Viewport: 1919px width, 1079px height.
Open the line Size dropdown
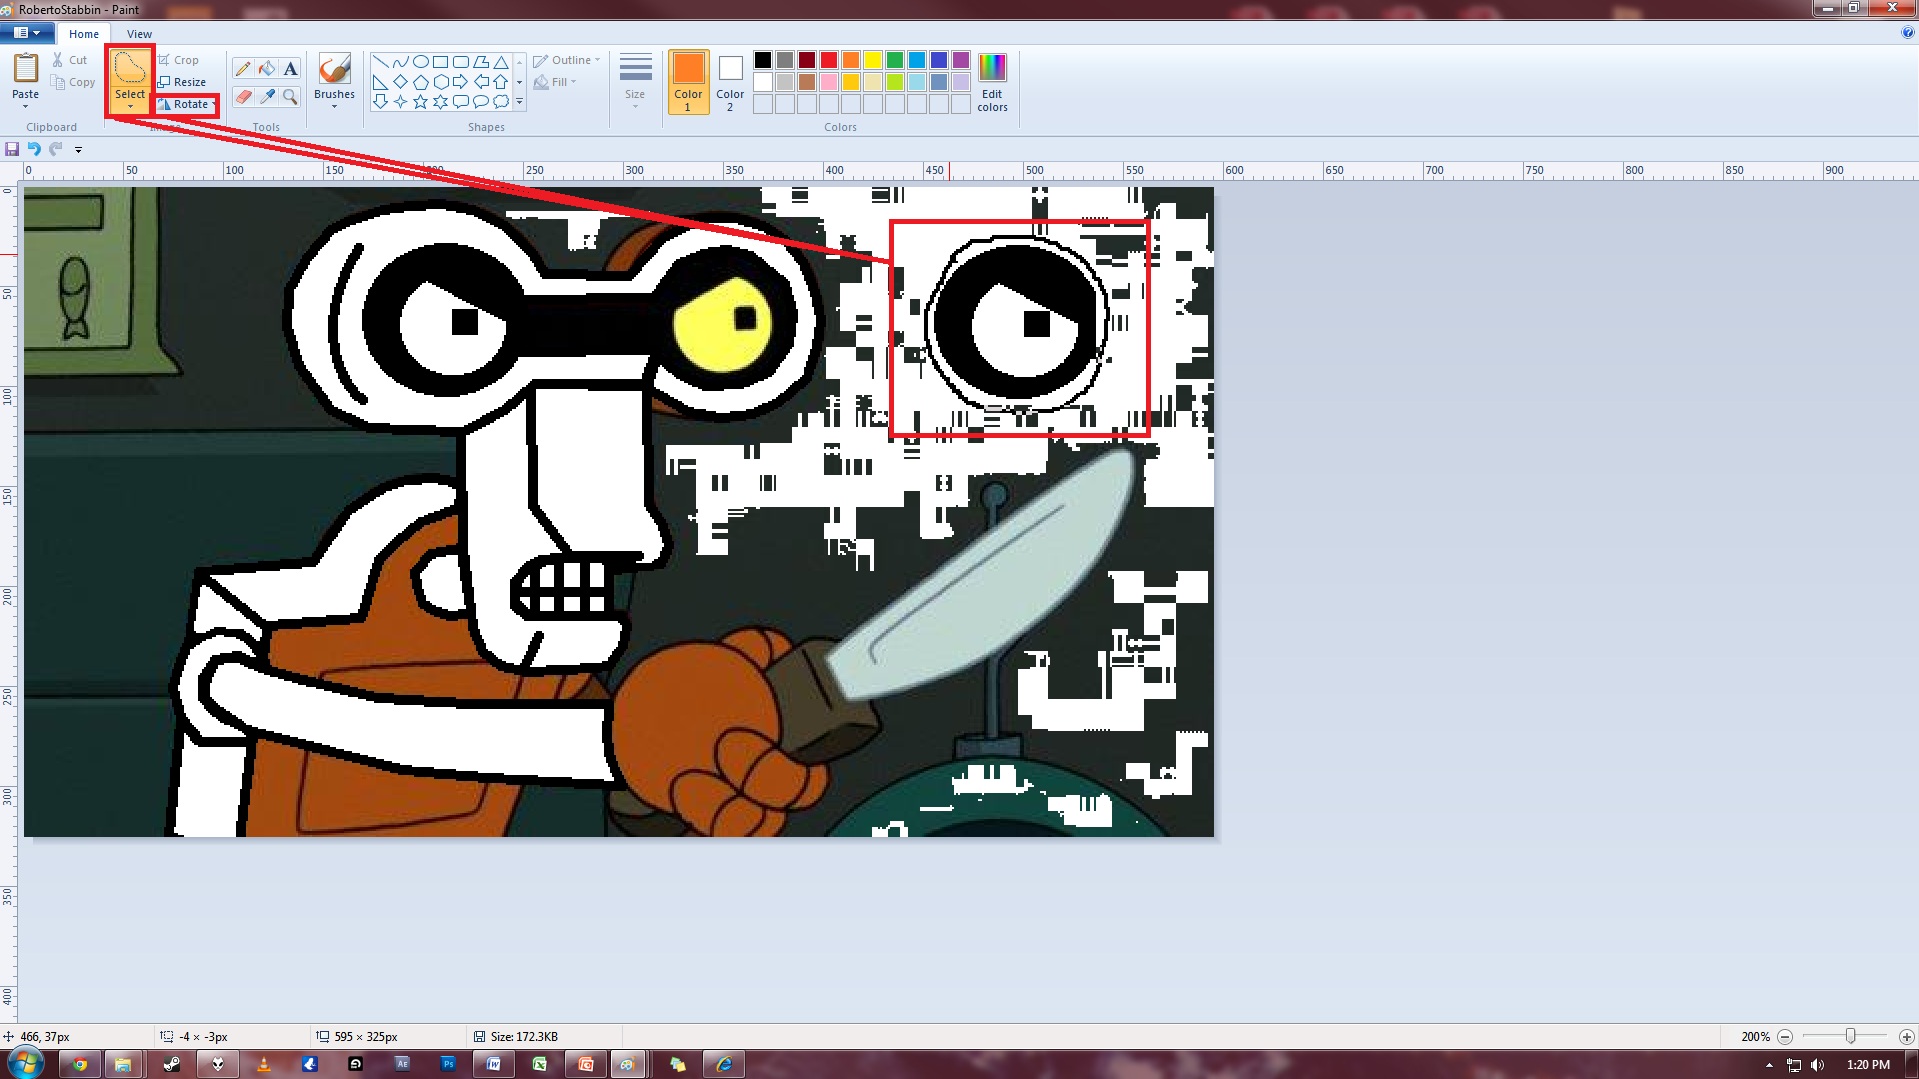click(635, 81)
